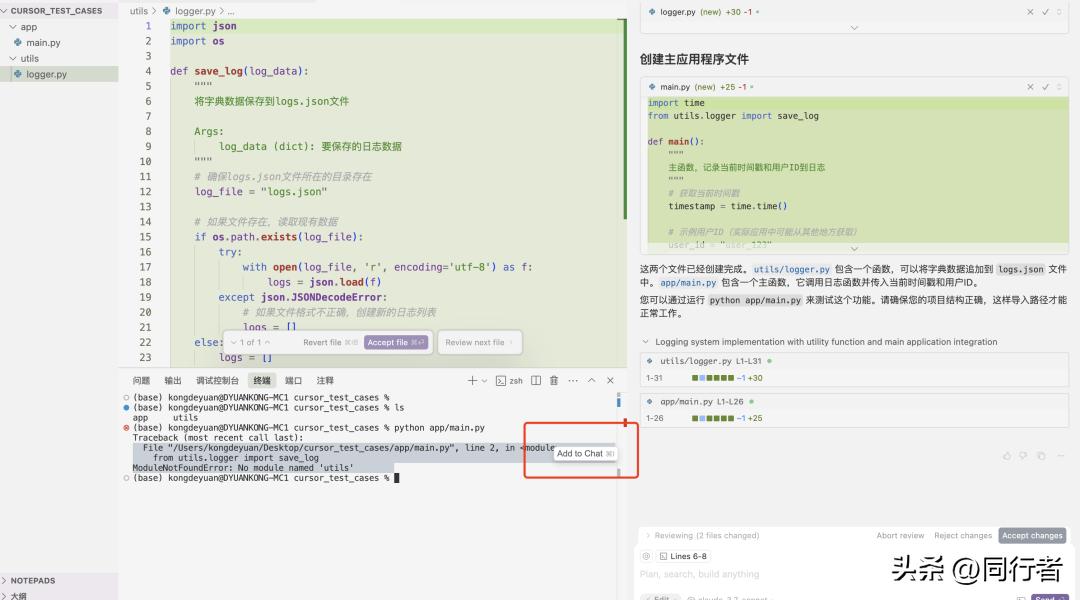Switch to the 问题 (Problems) tab
The width and height of the screenshot is (1080, 600).
coord(143,380)
